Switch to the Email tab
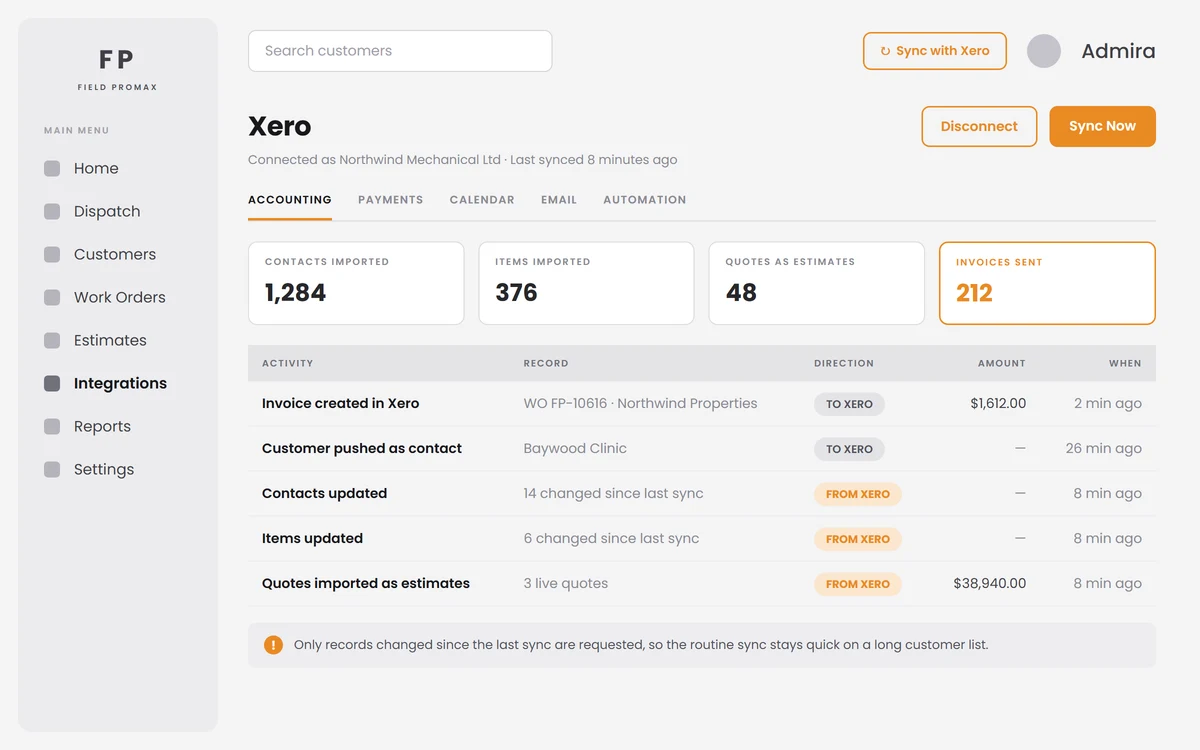 (559, 200)
